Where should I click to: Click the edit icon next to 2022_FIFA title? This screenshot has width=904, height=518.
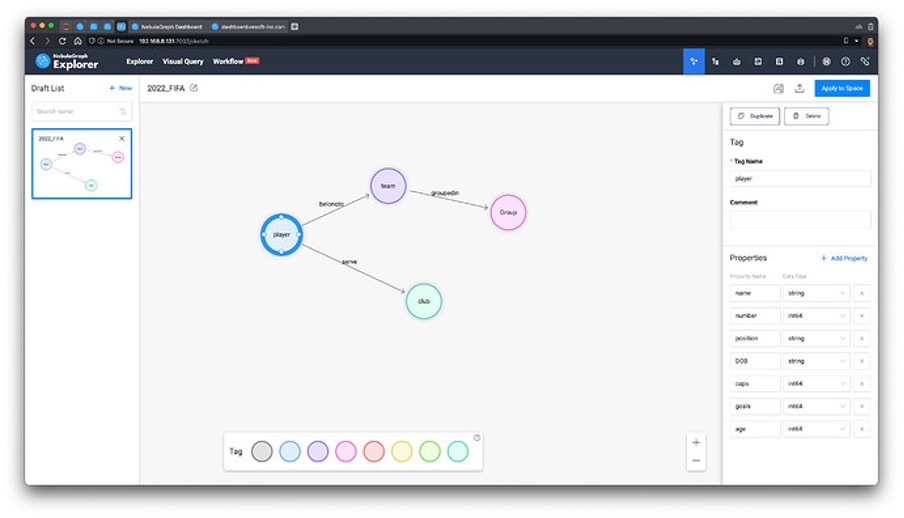pyautogui.click(x=194, y=88)
